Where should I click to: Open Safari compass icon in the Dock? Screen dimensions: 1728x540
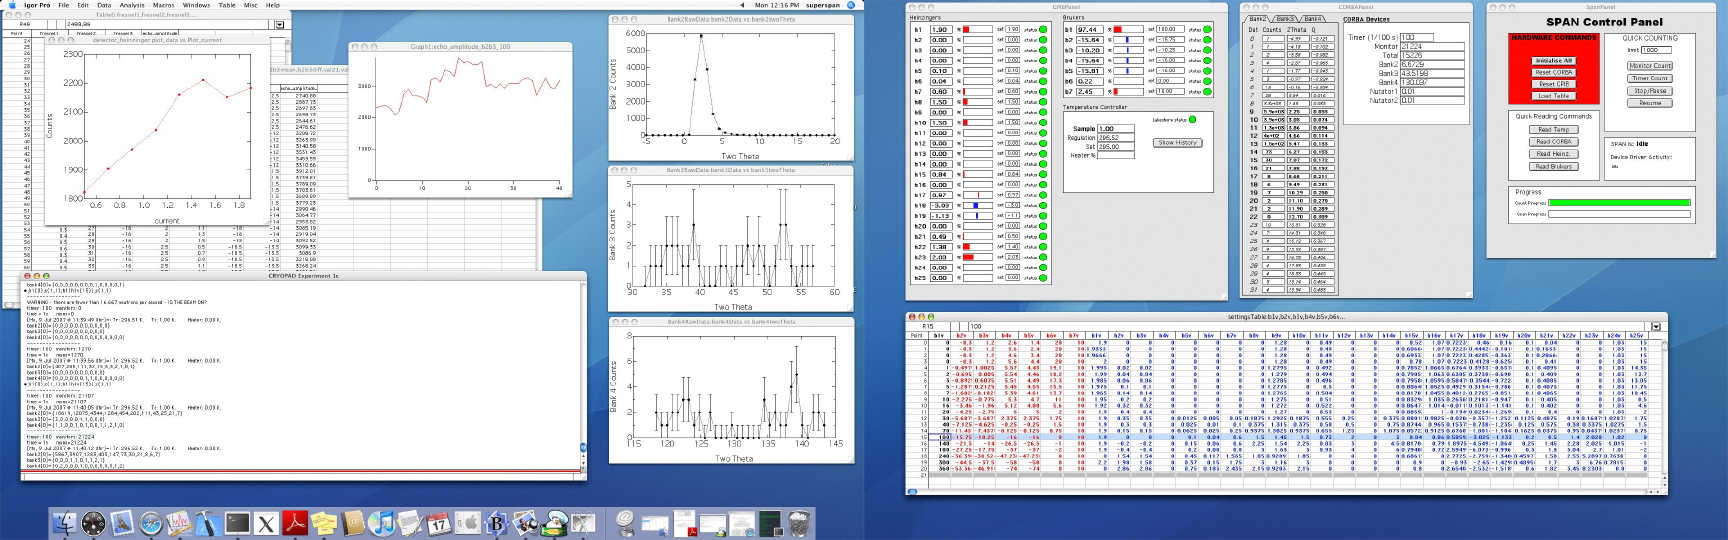coord(151,522)
